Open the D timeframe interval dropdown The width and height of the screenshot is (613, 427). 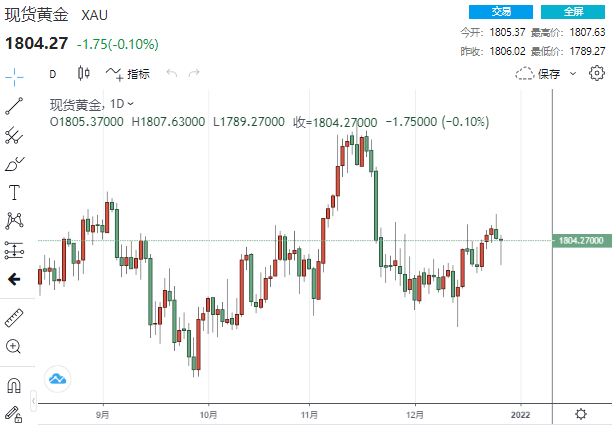pyautogui.click(x=53, y=73)
